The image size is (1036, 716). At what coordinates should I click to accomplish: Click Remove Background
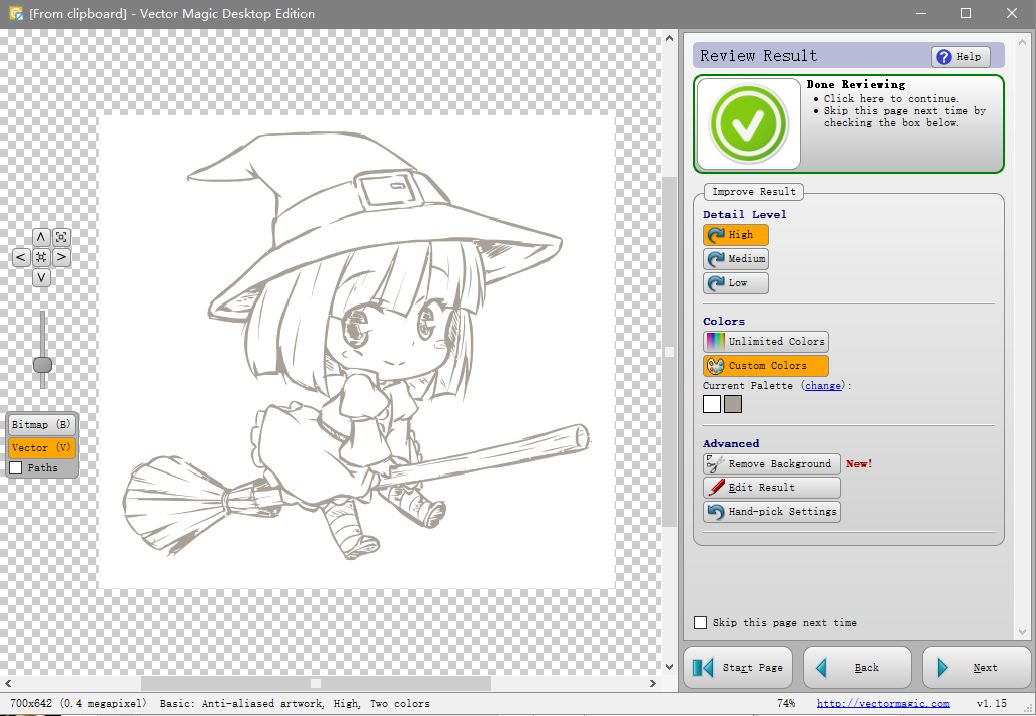click(772, 464)
